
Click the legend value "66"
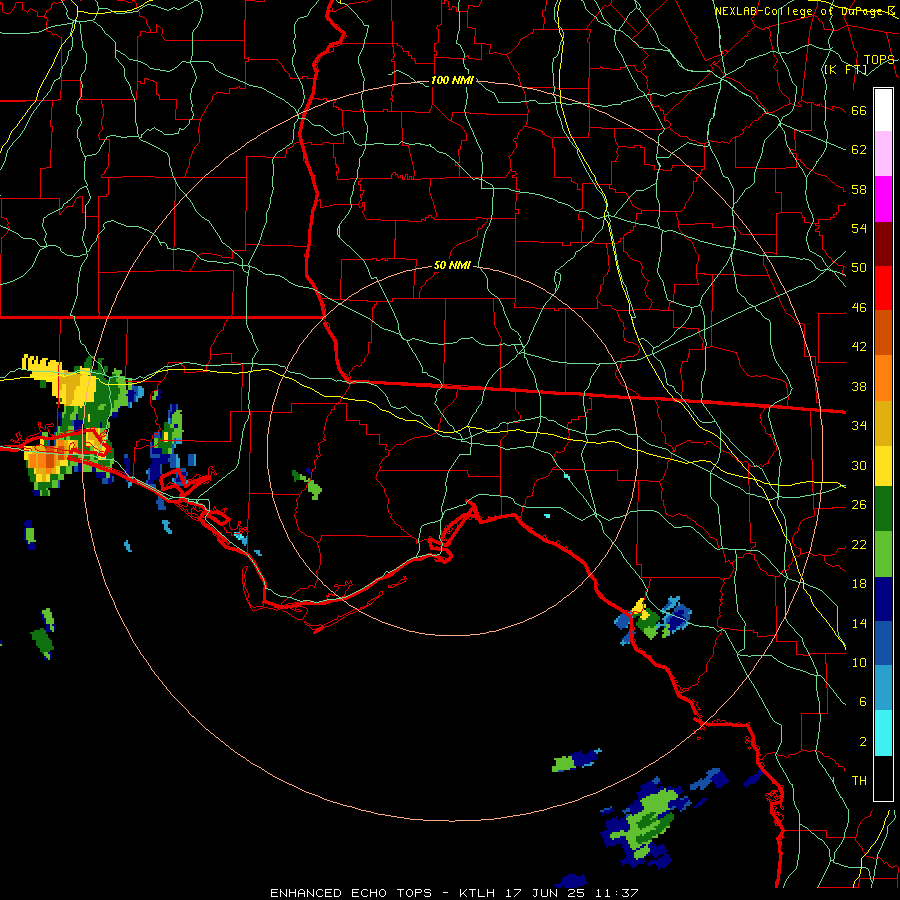click(859, 111)
